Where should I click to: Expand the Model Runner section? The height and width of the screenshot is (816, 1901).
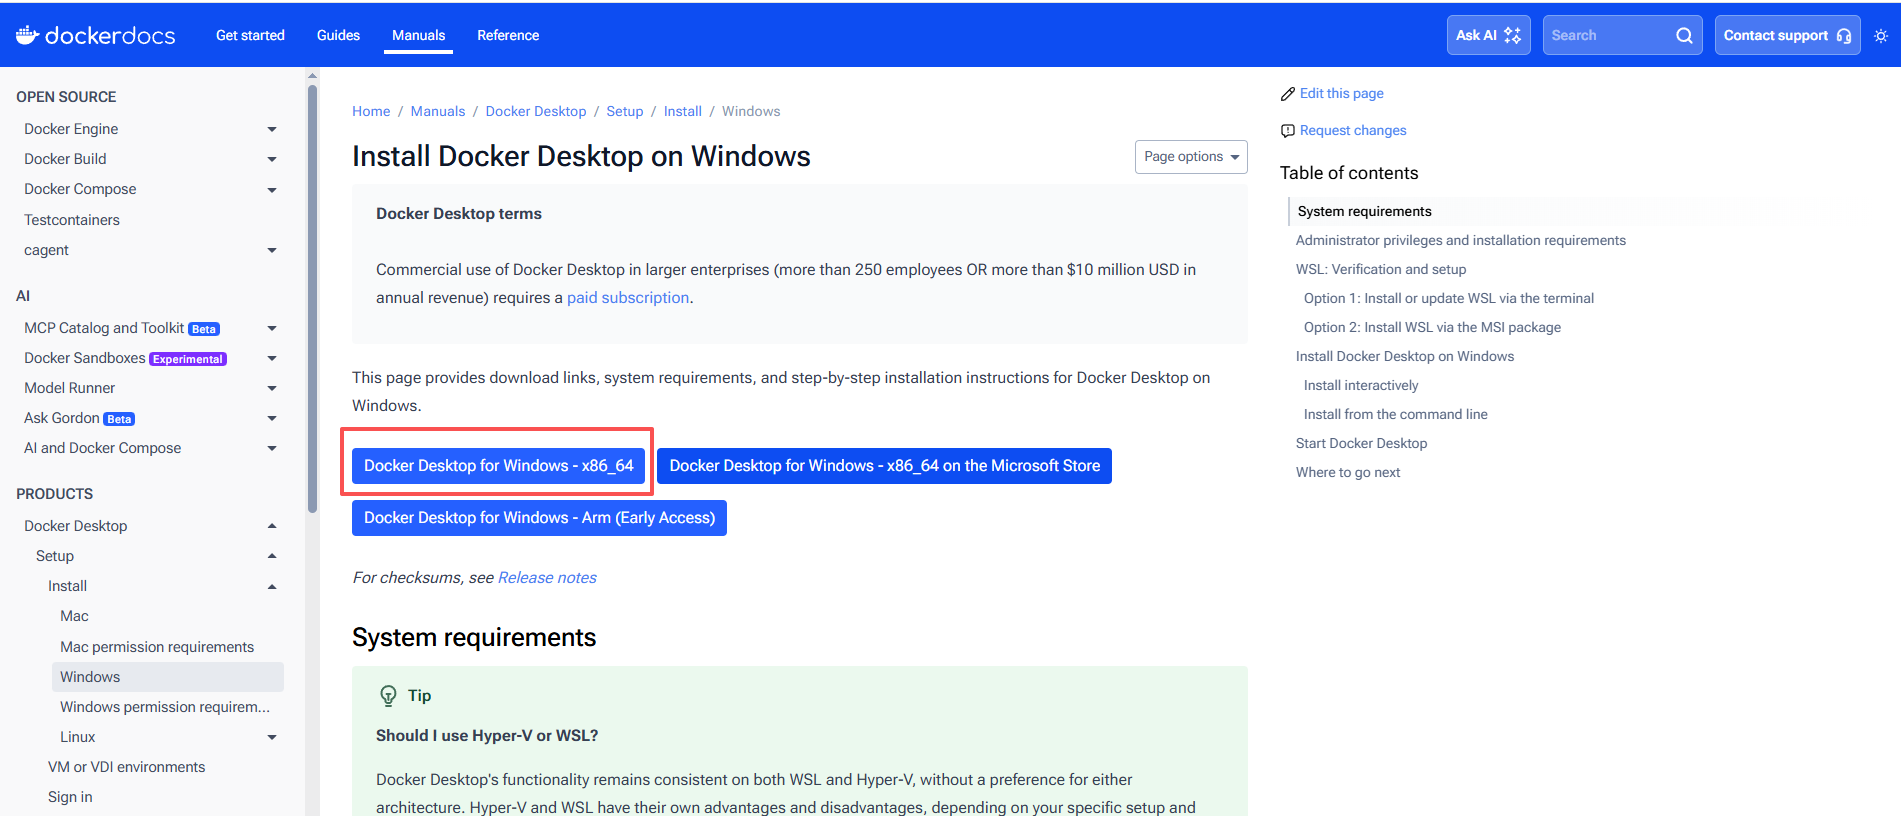coord(272,388)
